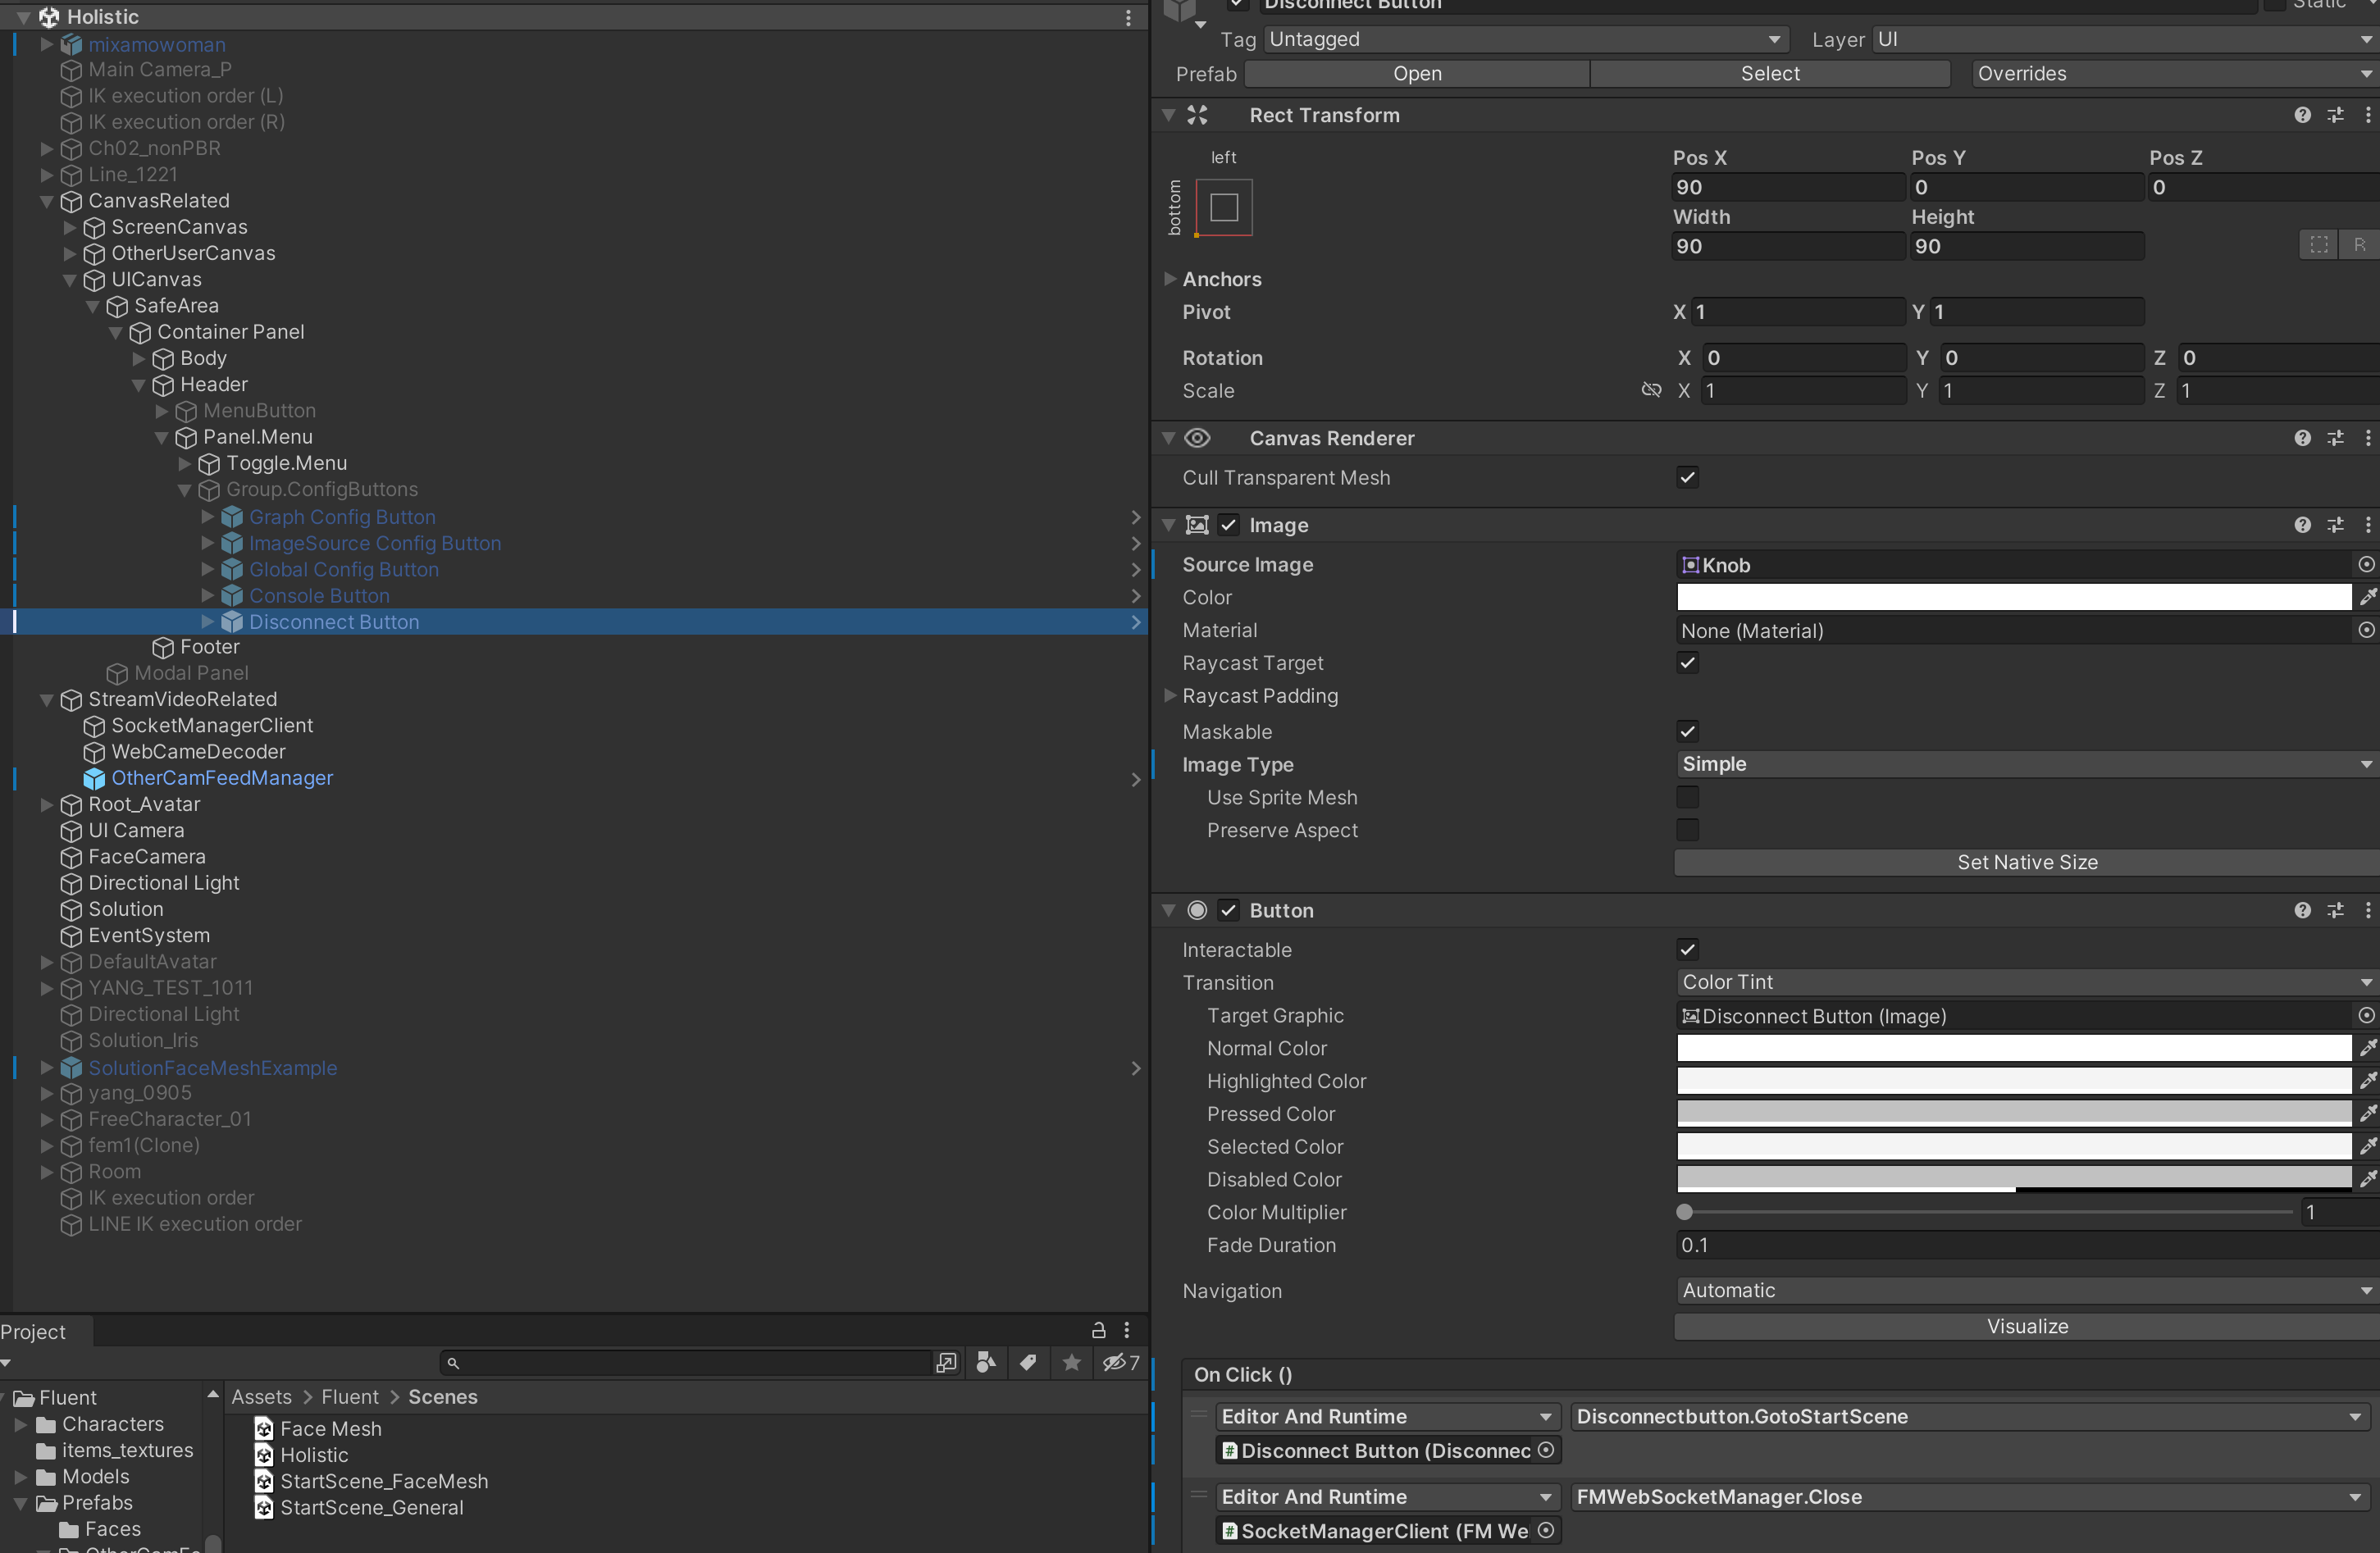The height and width of the screenshot is (1553, 2380).
Task: Click the Rect Transform help question-mark icon
Action: [2302, 115]
